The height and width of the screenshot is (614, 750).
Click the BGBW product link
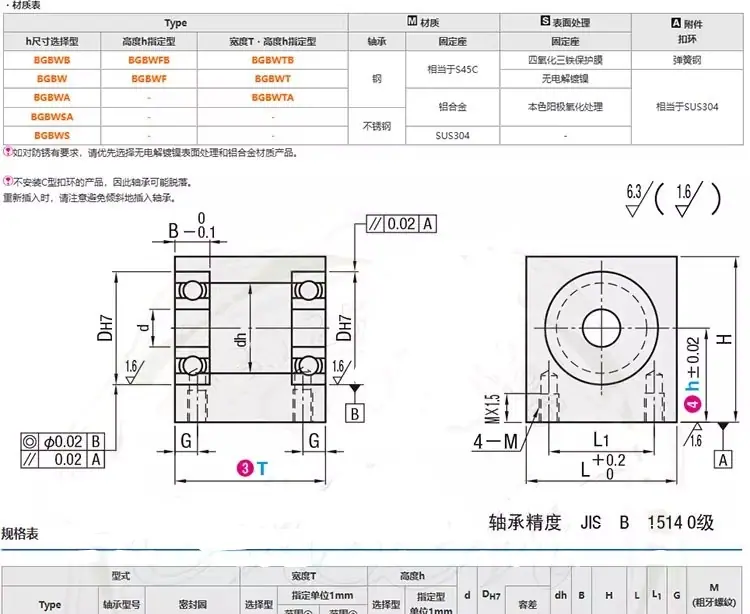coord(52,79)
